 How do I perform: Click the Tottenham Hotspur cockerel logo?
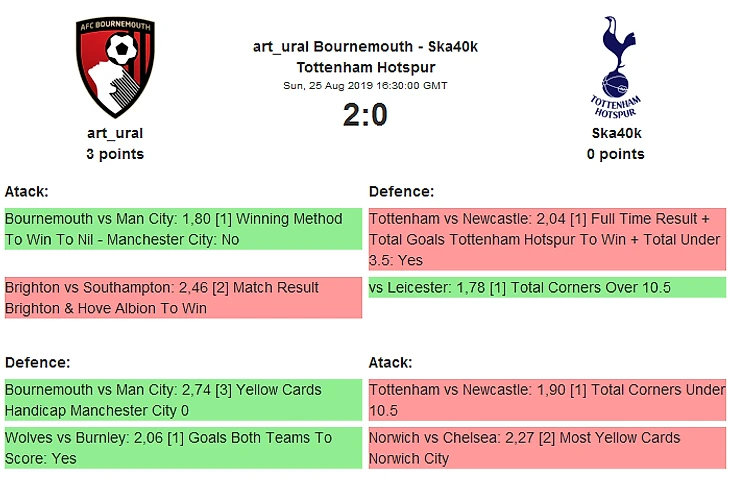(x=615, y=68)
